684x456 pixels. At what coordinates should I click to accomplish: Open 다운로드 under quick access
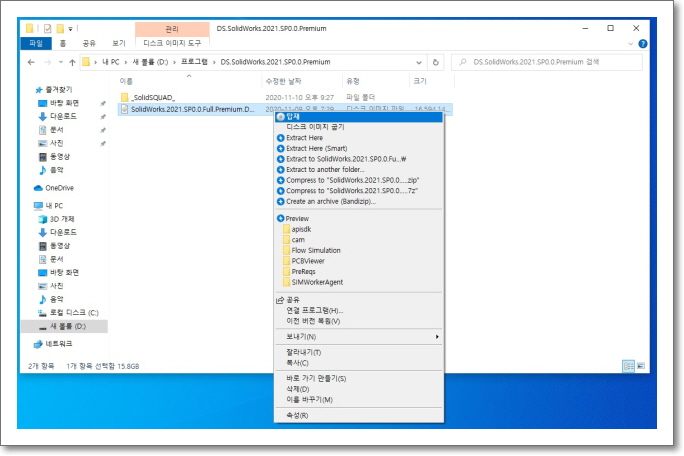[x=63, y=116]
